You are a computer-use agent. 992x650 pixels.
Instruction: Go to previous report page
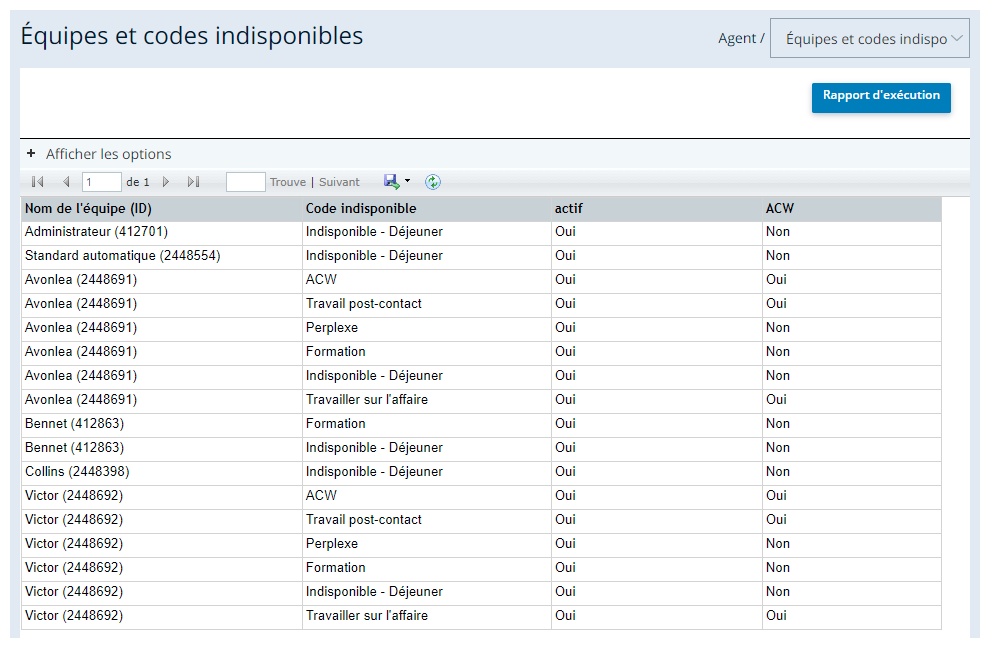tap(66, 182)
